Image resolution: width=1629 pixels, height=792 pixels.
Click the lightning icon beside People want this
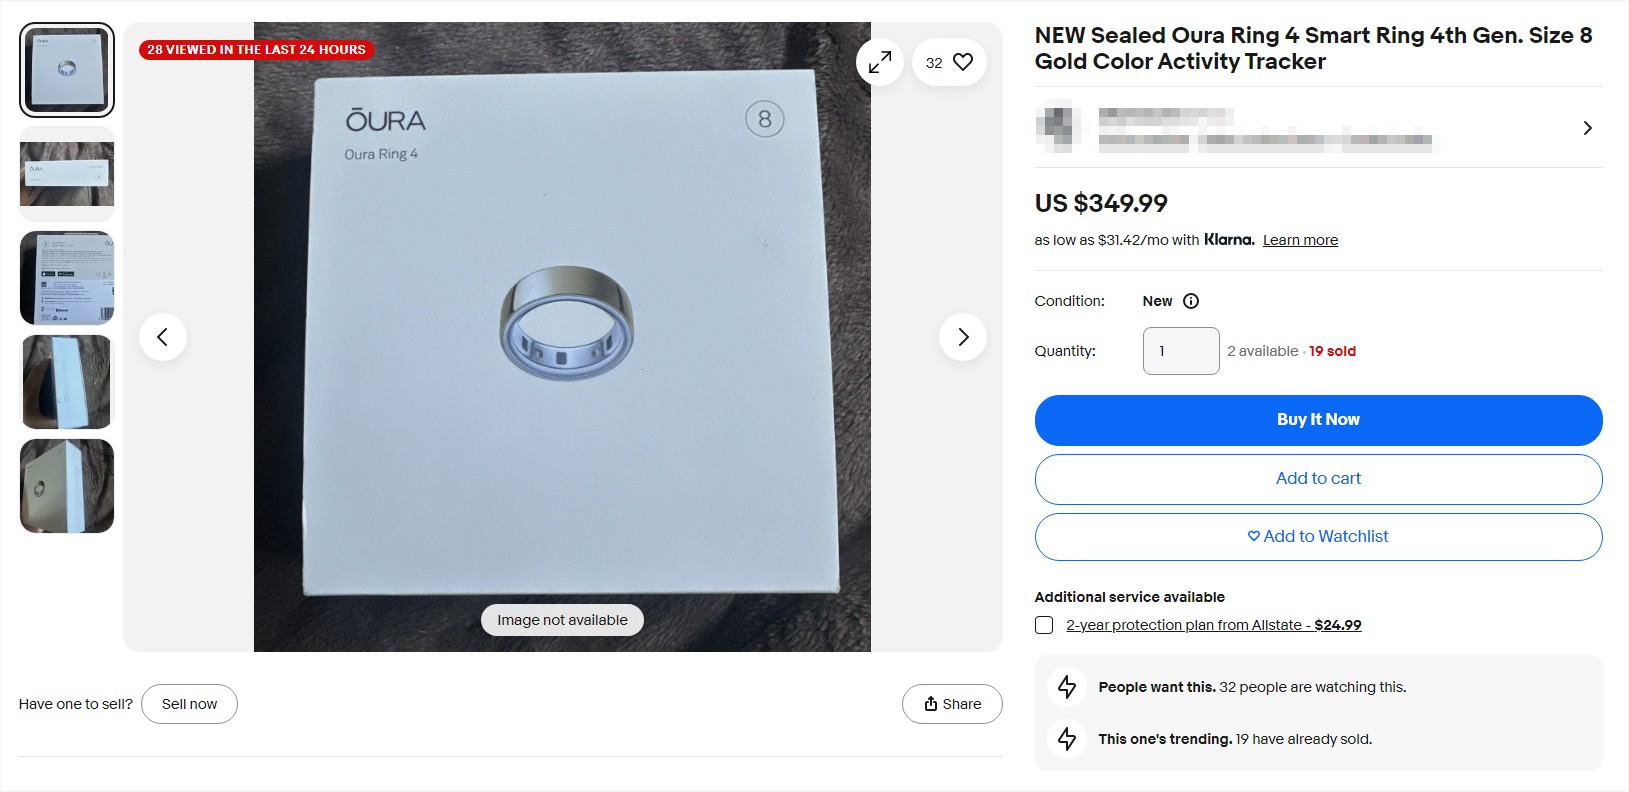1066,687
